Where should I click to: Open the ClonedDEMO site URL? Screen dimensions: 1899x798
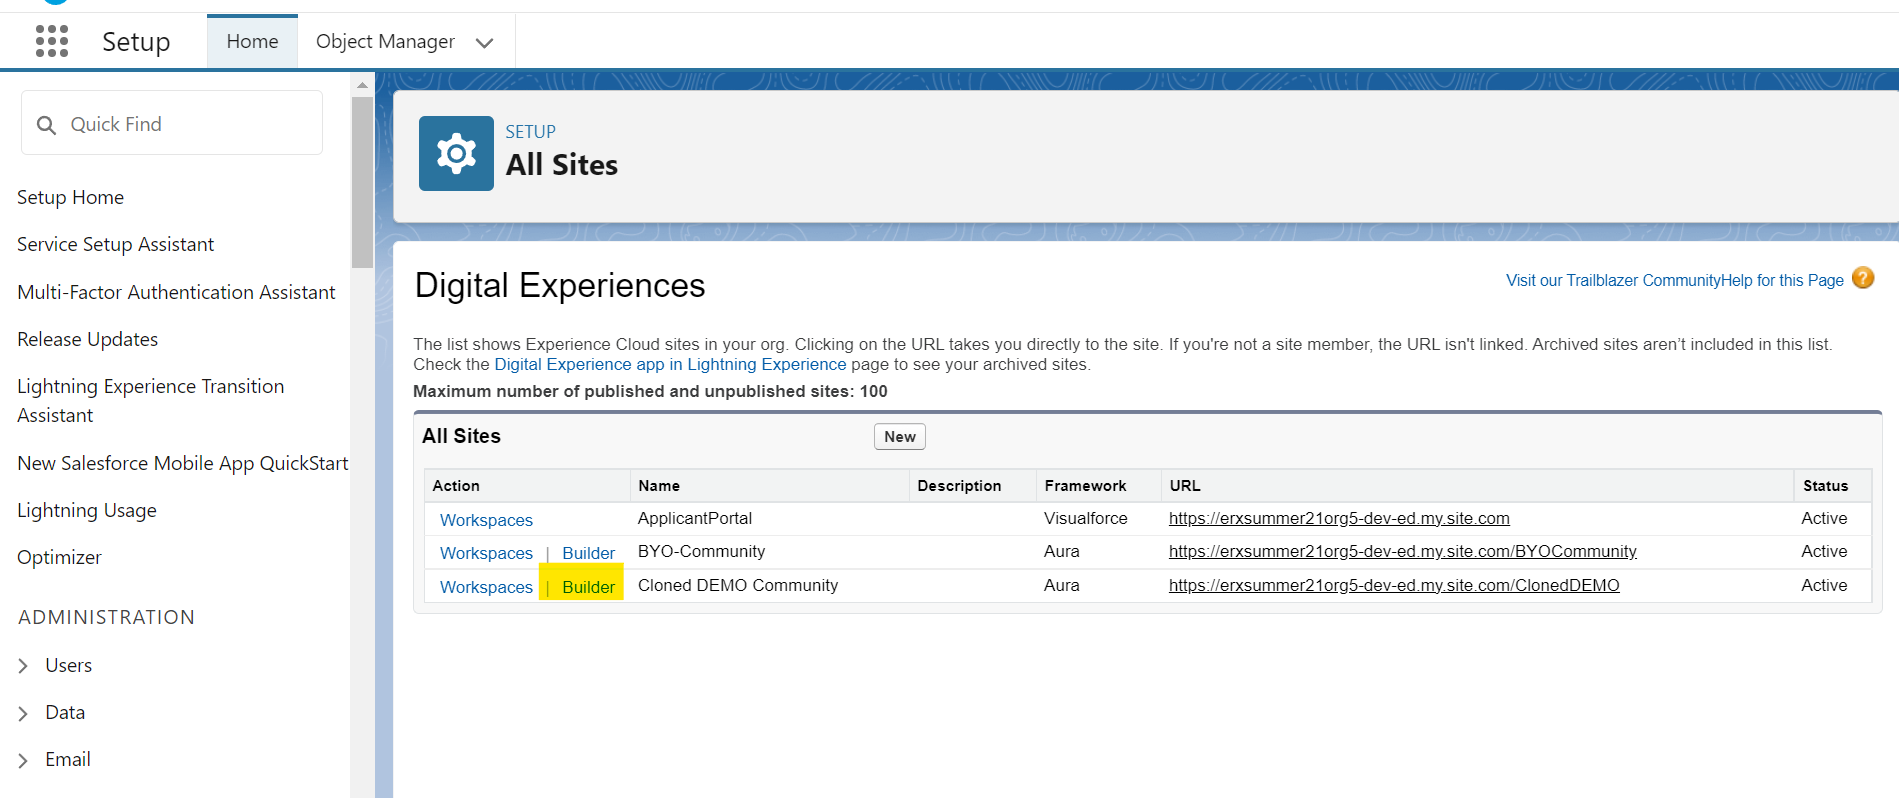pyautogui.click(x=1393, y=585)
